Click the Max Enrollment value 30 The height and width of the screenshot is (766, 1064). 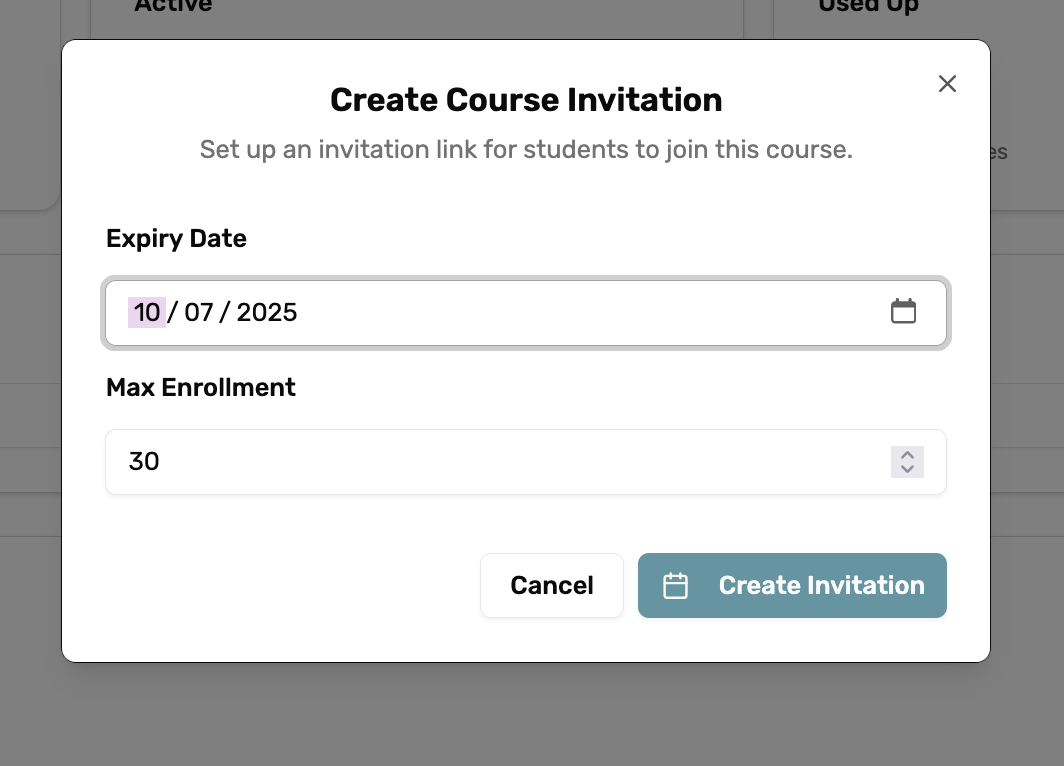click(x=146, y=461)
